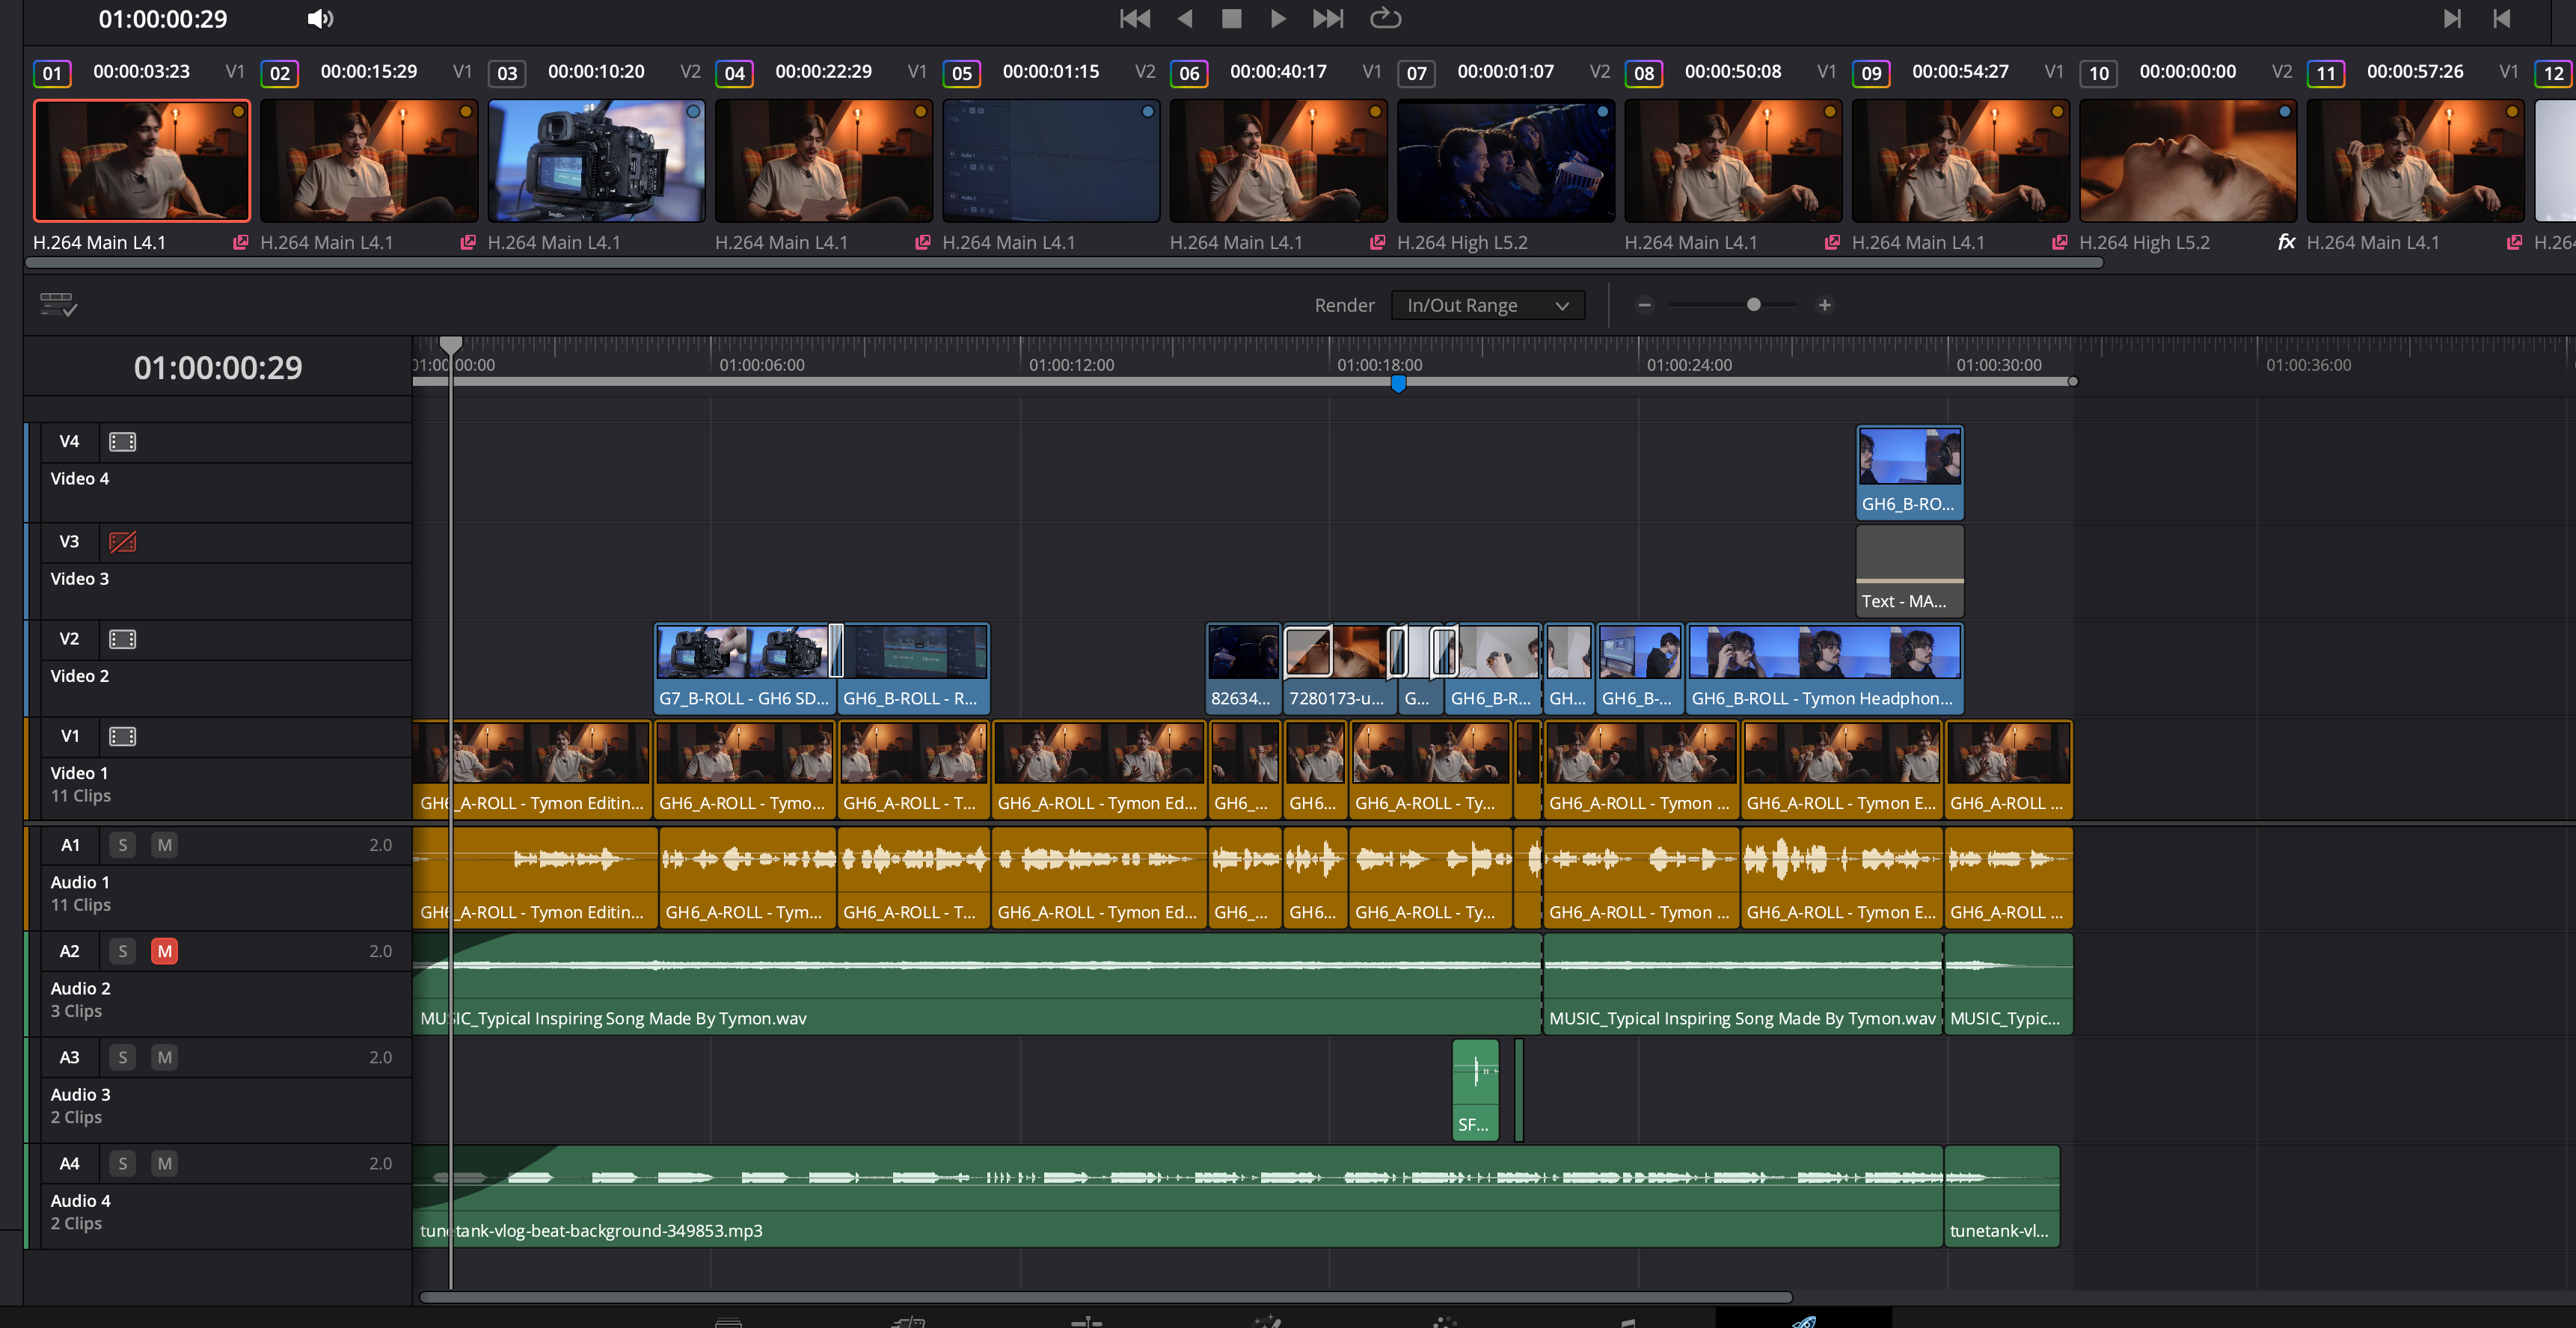This screenshot has width=2576, height=1328.
Task: Jump to first frame with skip-back button
Action: click(x=1134, y=18)
